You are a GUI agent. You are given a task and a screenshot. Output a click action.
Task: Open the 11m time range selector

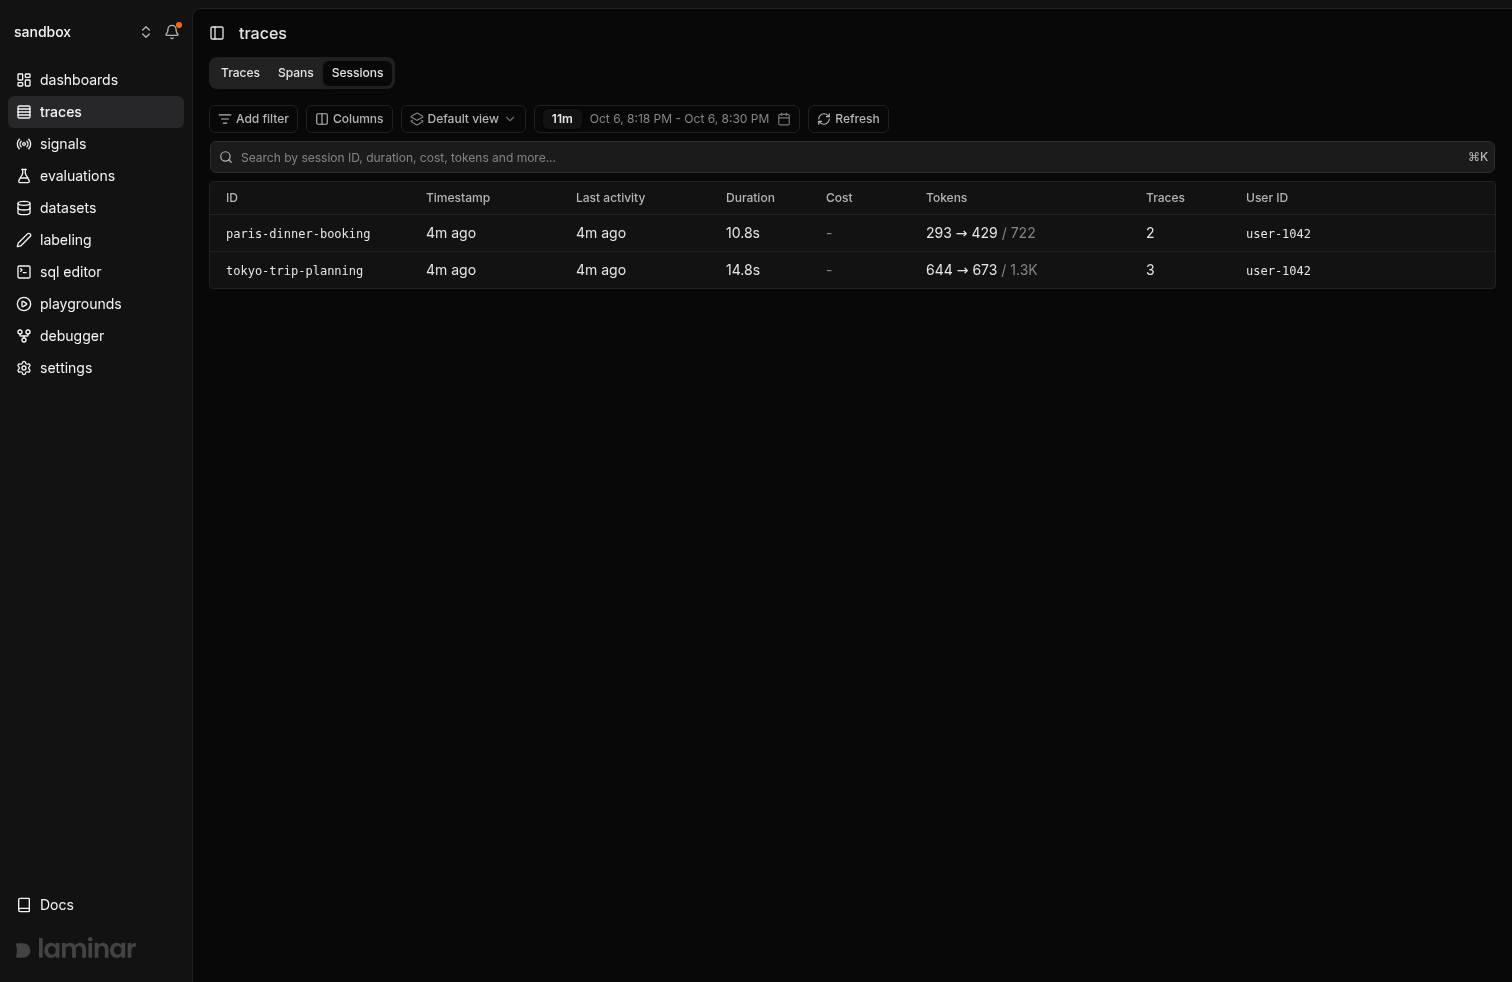click(x=562, y=119)
